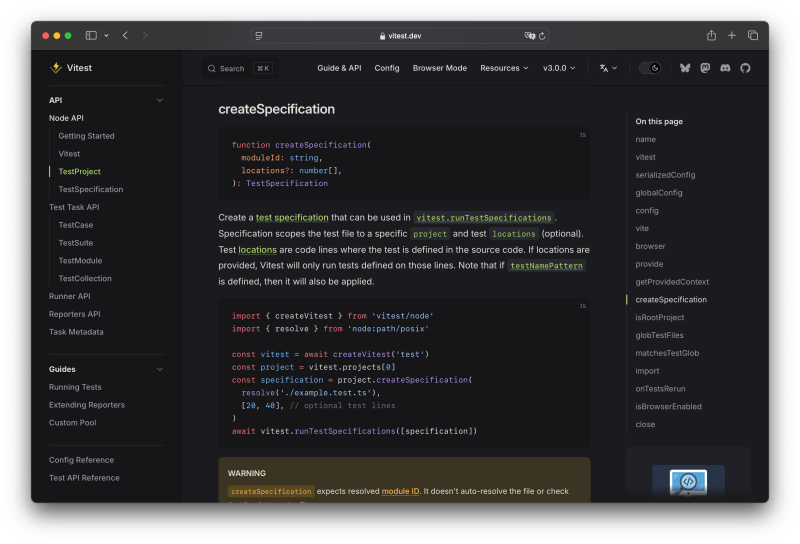Select TestCase in sidebar

point(76,225)
